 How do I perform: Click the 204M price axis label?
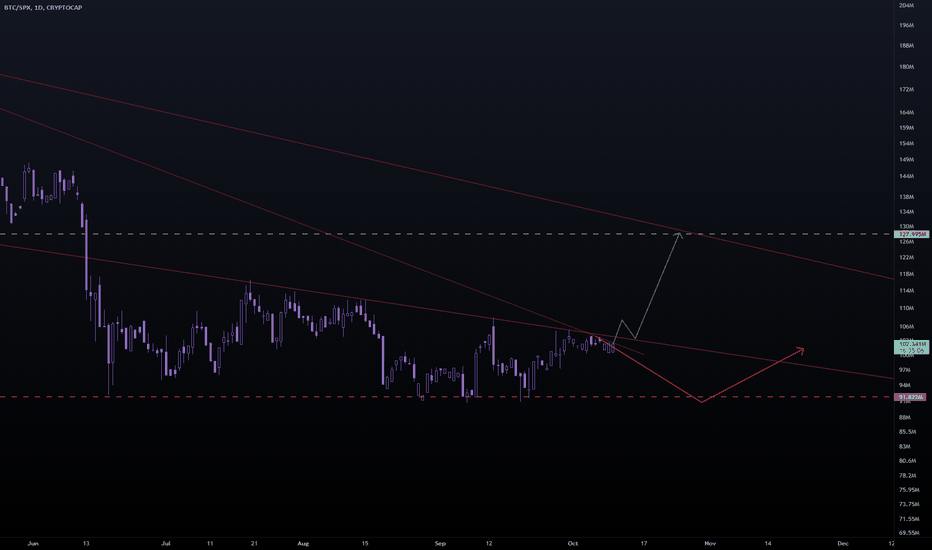click(906, 5)
